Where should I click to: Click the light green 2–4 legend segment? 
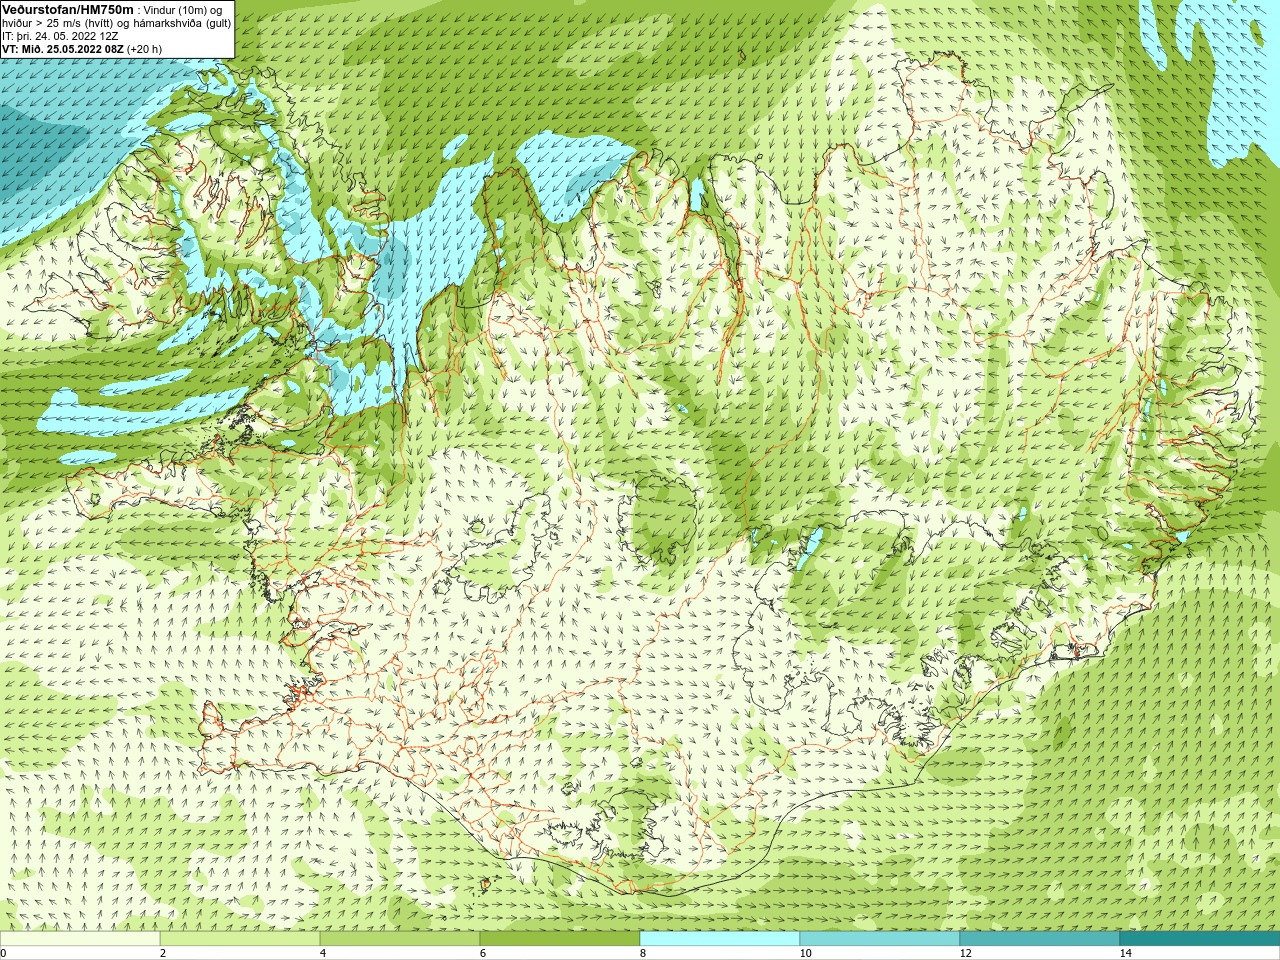(240, 939)
